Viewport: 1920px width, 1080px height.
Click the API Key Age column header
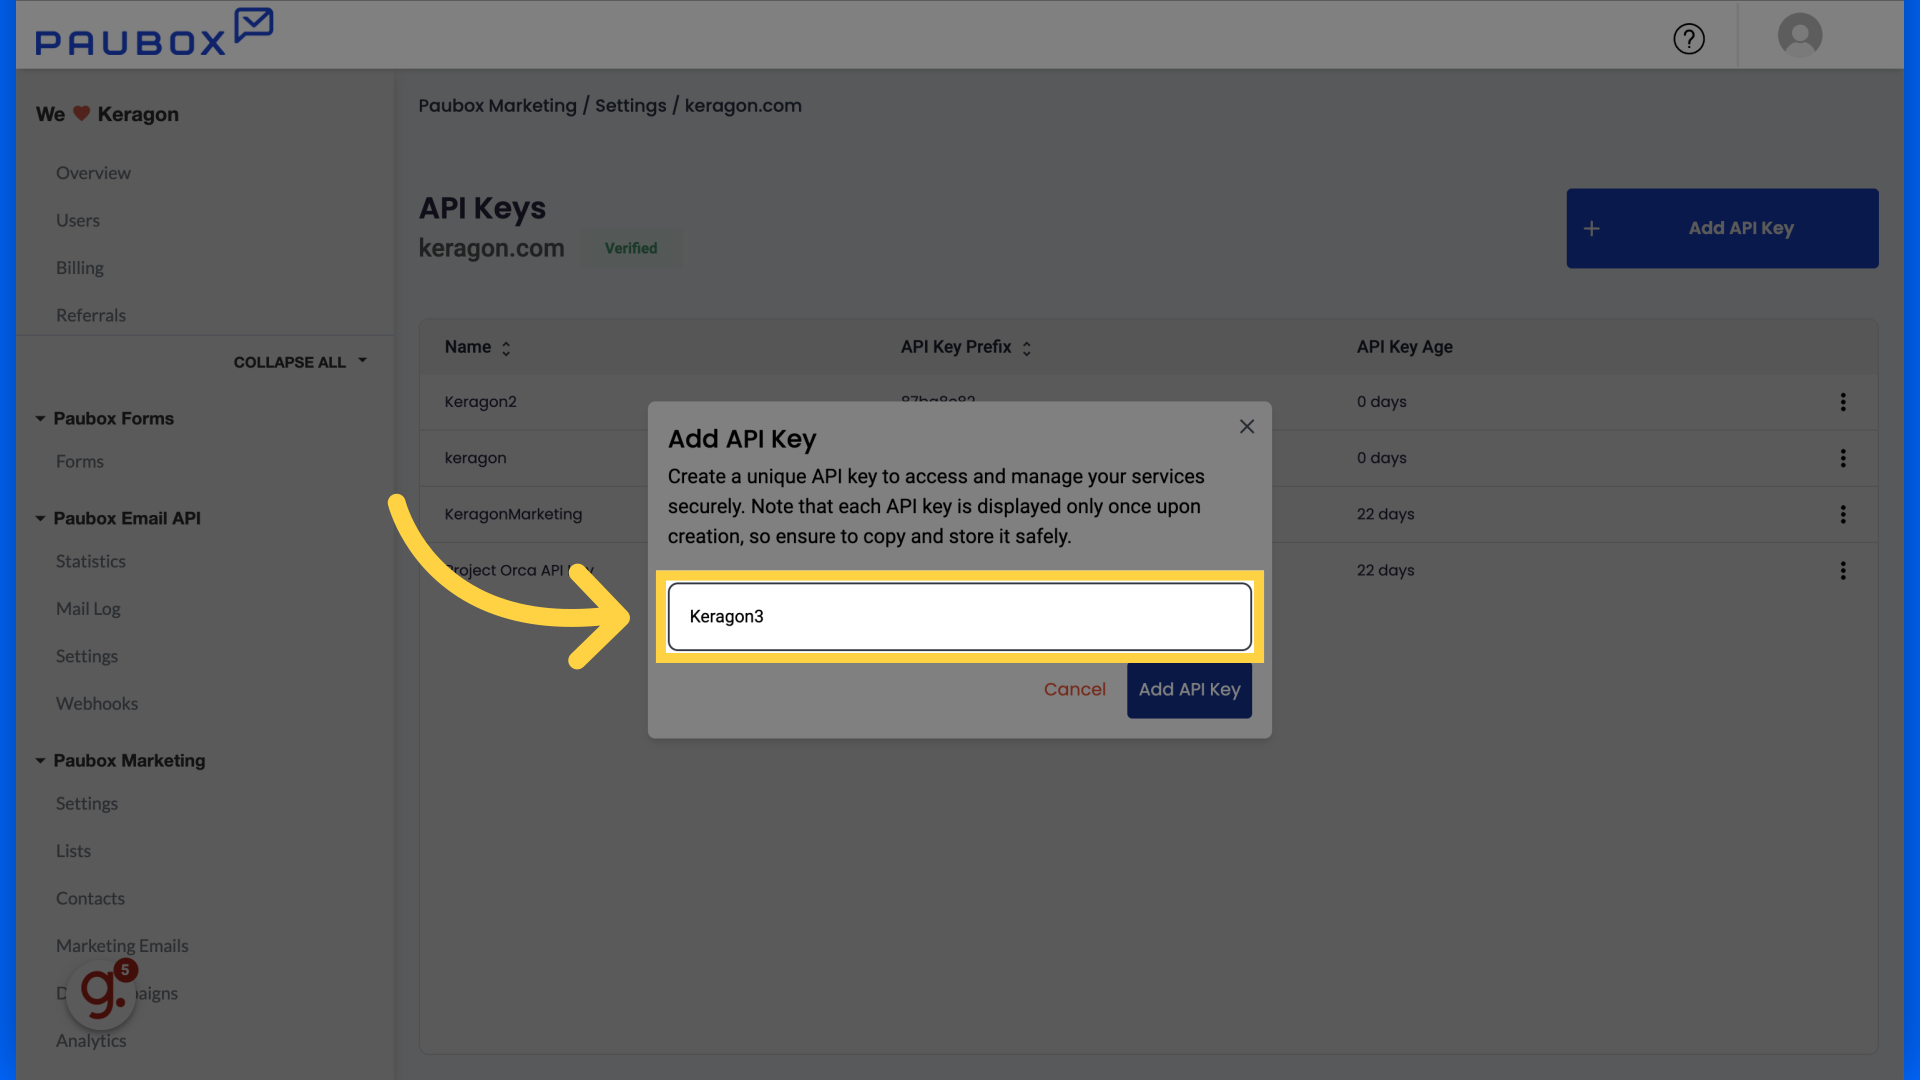[x=1404, y=347]
